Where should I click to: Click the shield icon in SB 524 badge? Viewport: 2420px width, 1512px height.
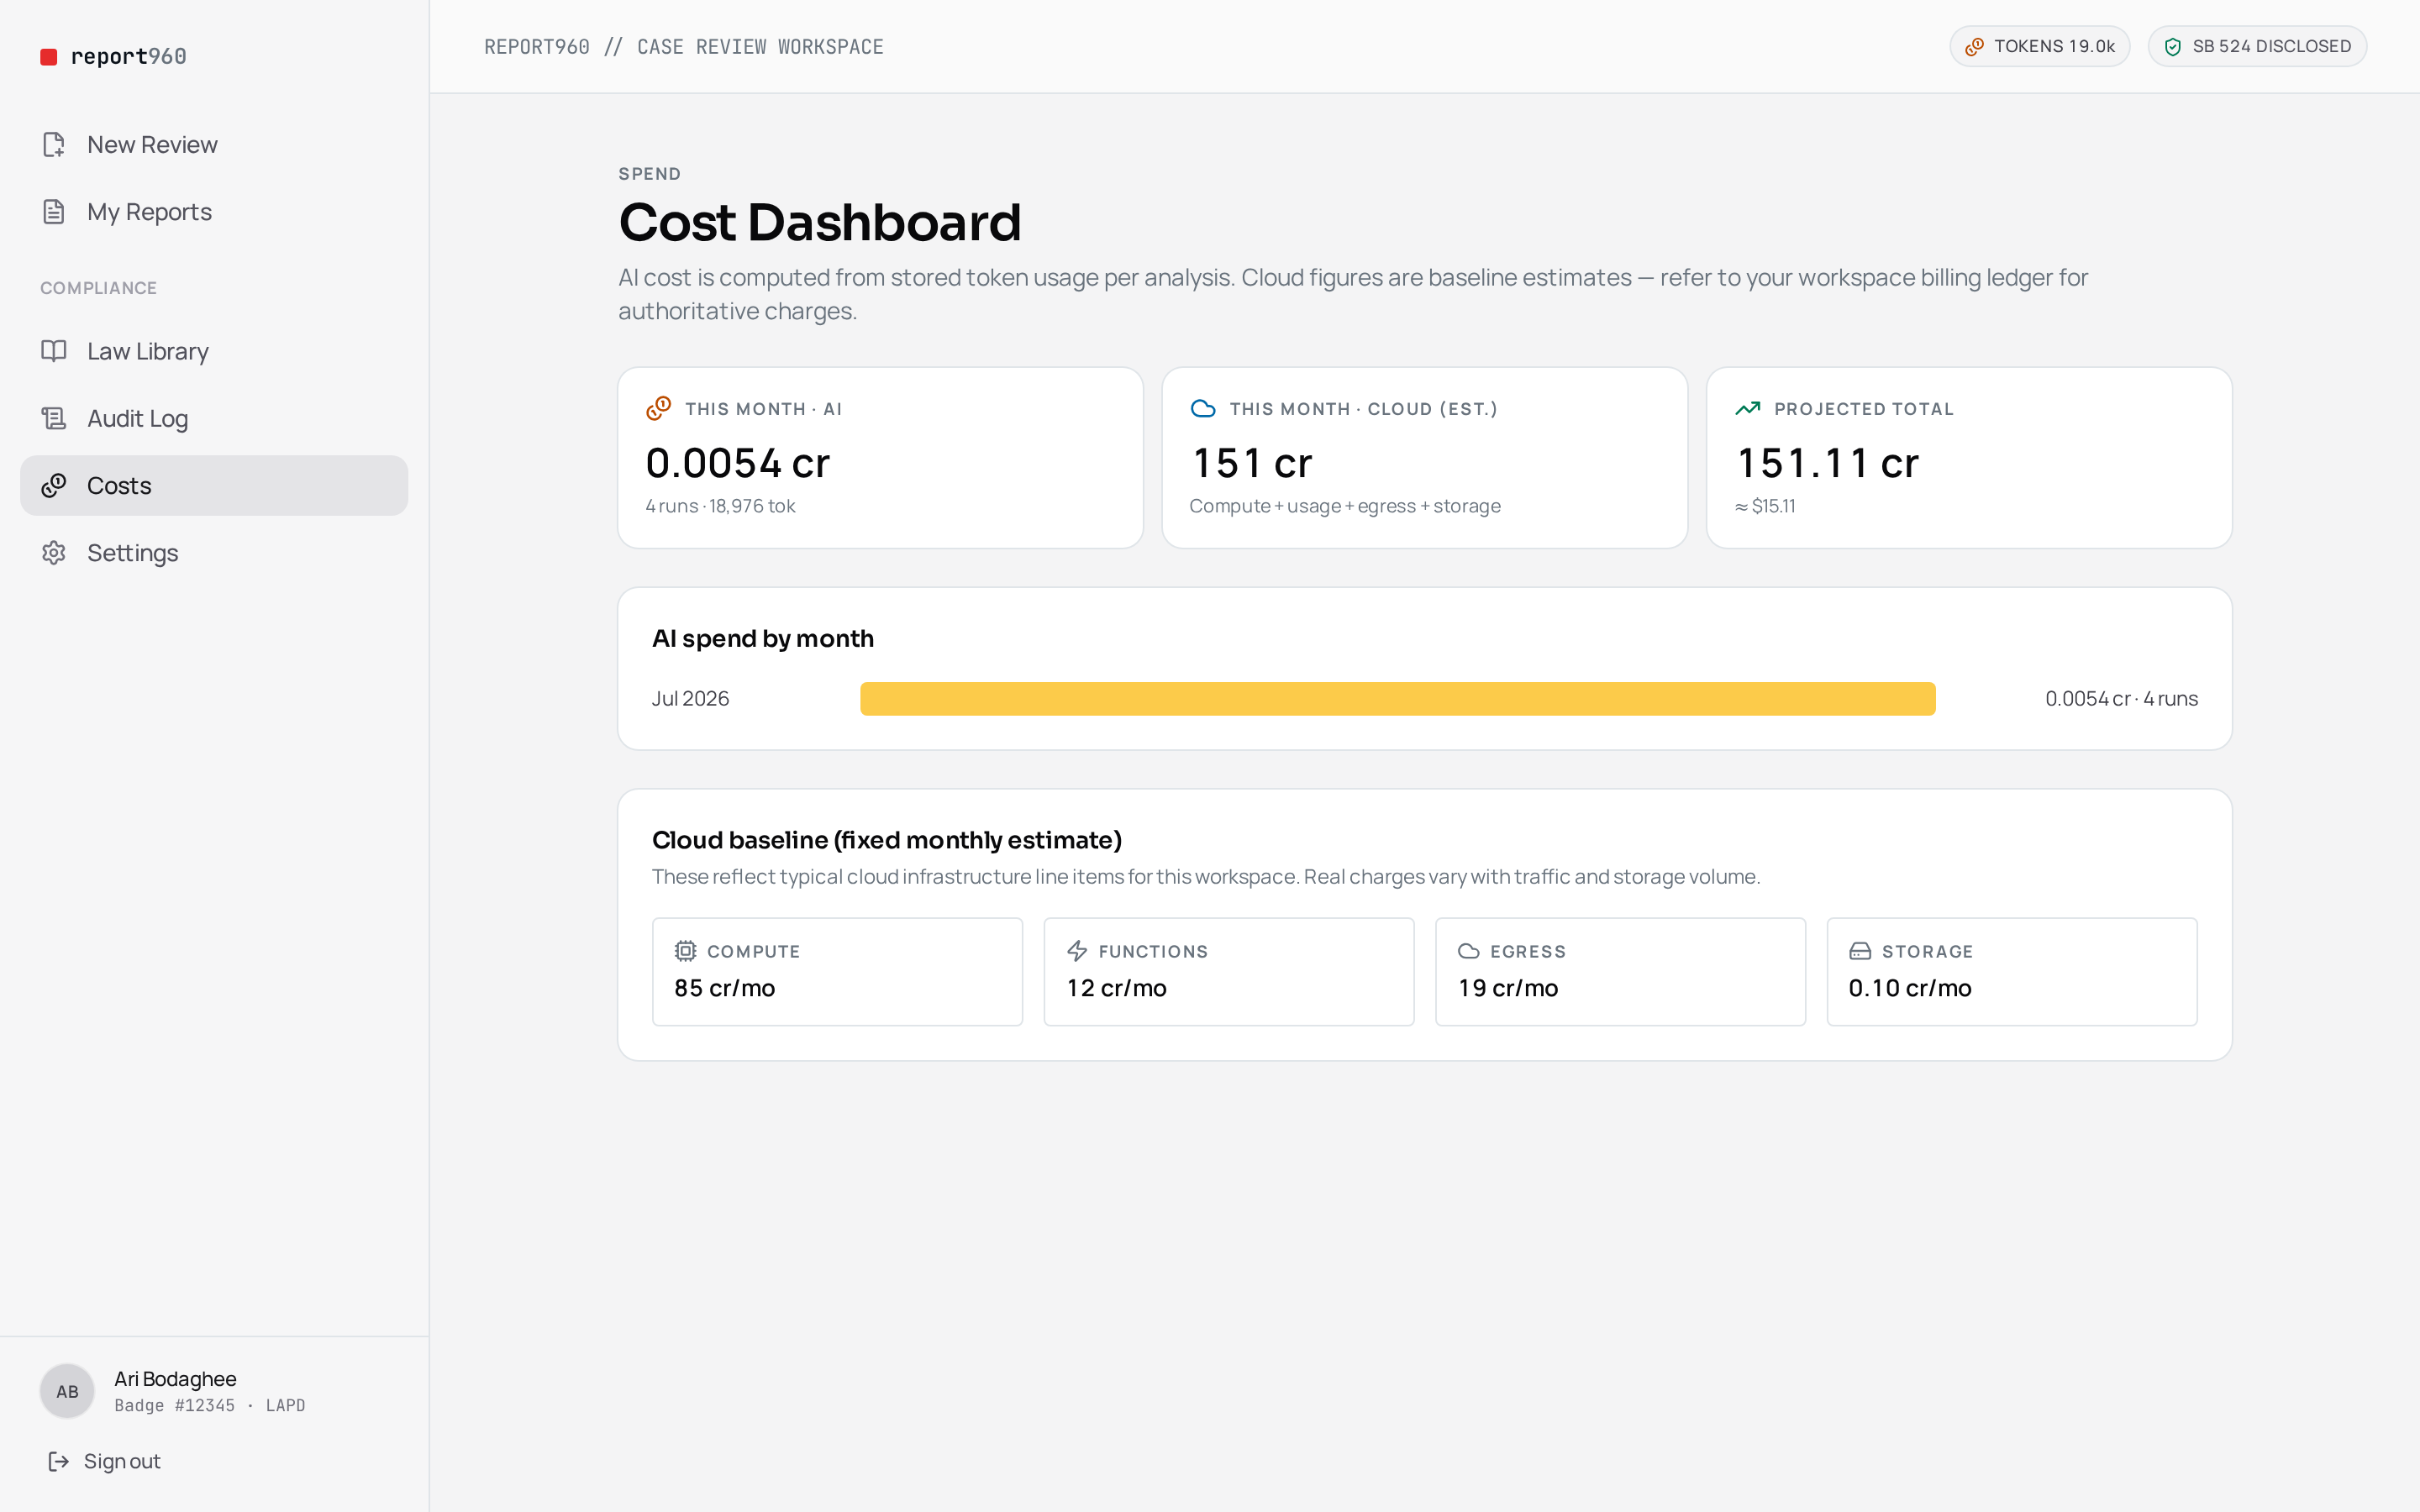[x=2173, y=47]
